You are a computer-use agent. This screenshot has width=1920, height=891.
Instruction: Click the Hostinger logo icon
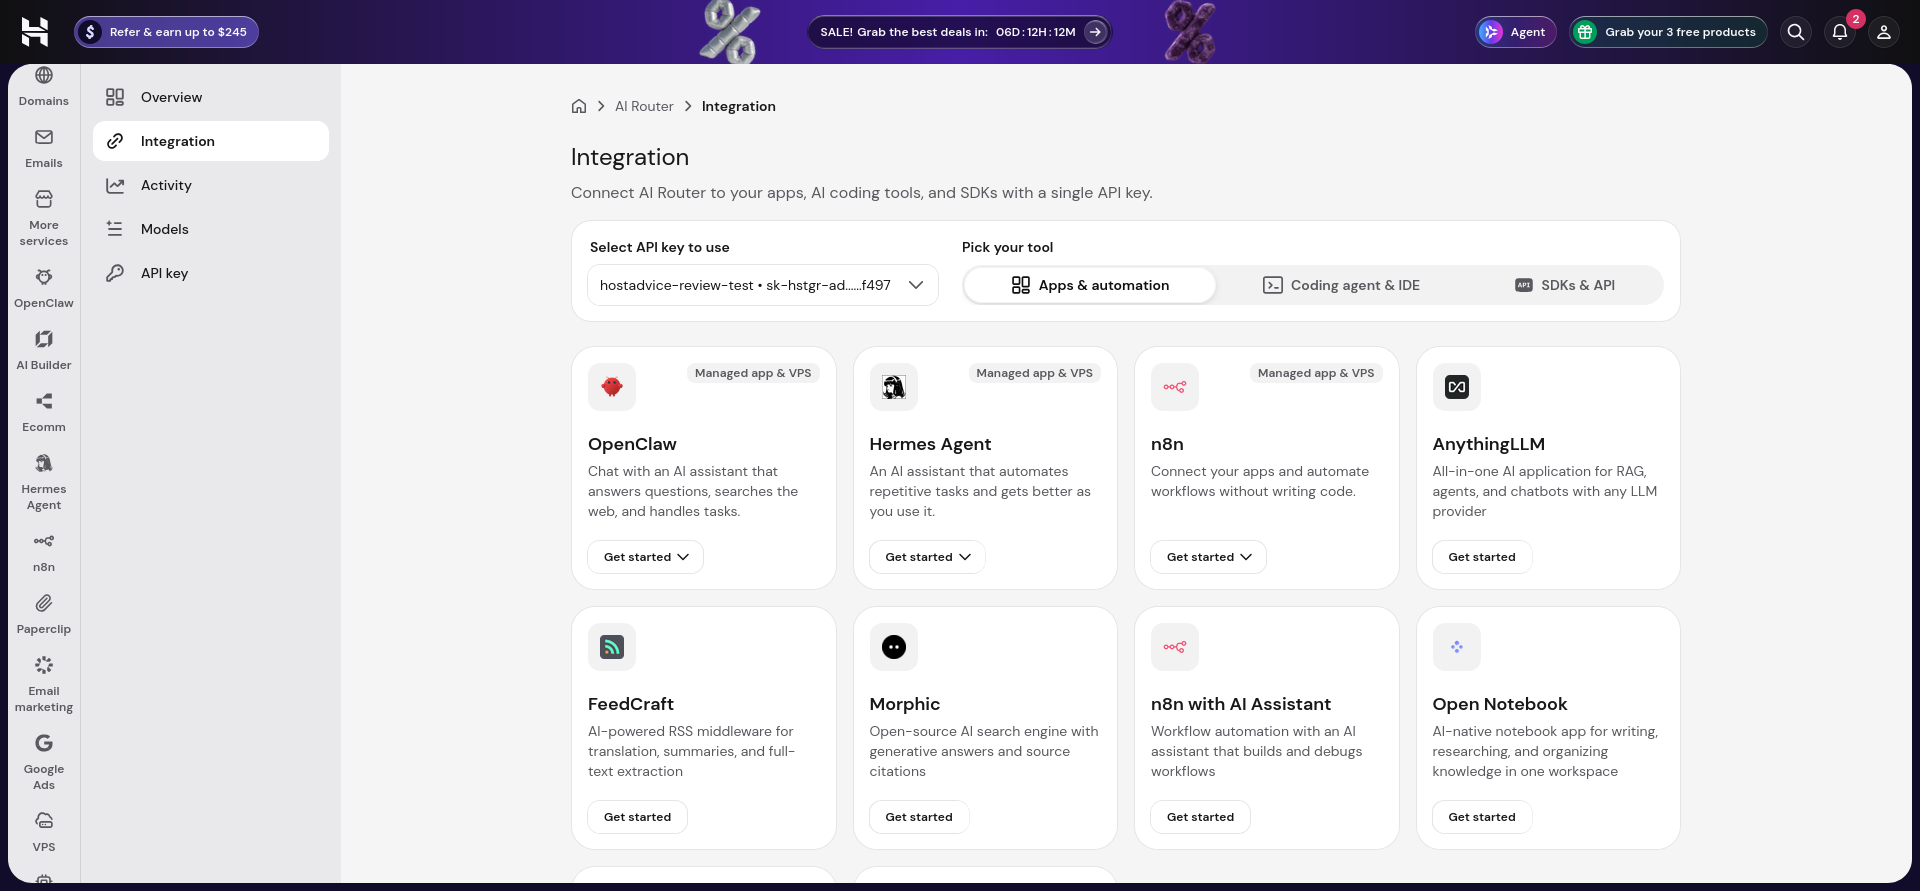35,32
